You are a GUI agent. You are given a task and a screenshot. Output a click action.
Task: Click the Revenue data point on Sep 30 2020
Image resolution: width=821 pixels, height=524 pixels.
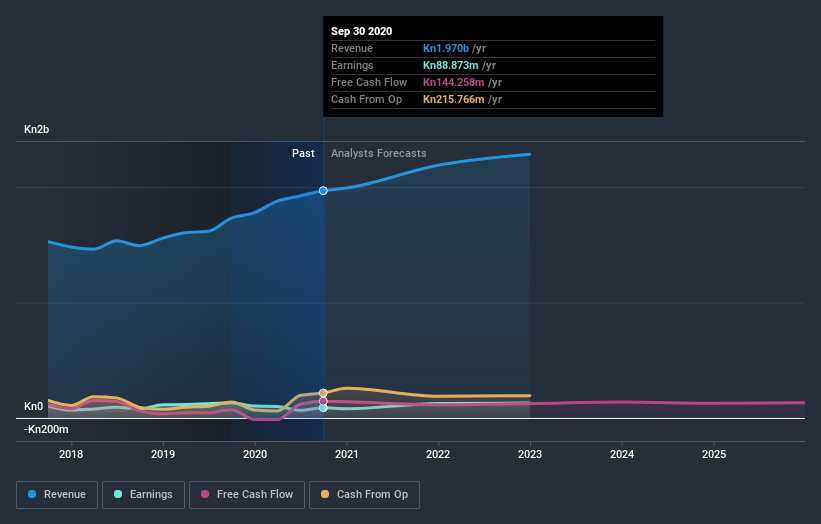[323, 191]
